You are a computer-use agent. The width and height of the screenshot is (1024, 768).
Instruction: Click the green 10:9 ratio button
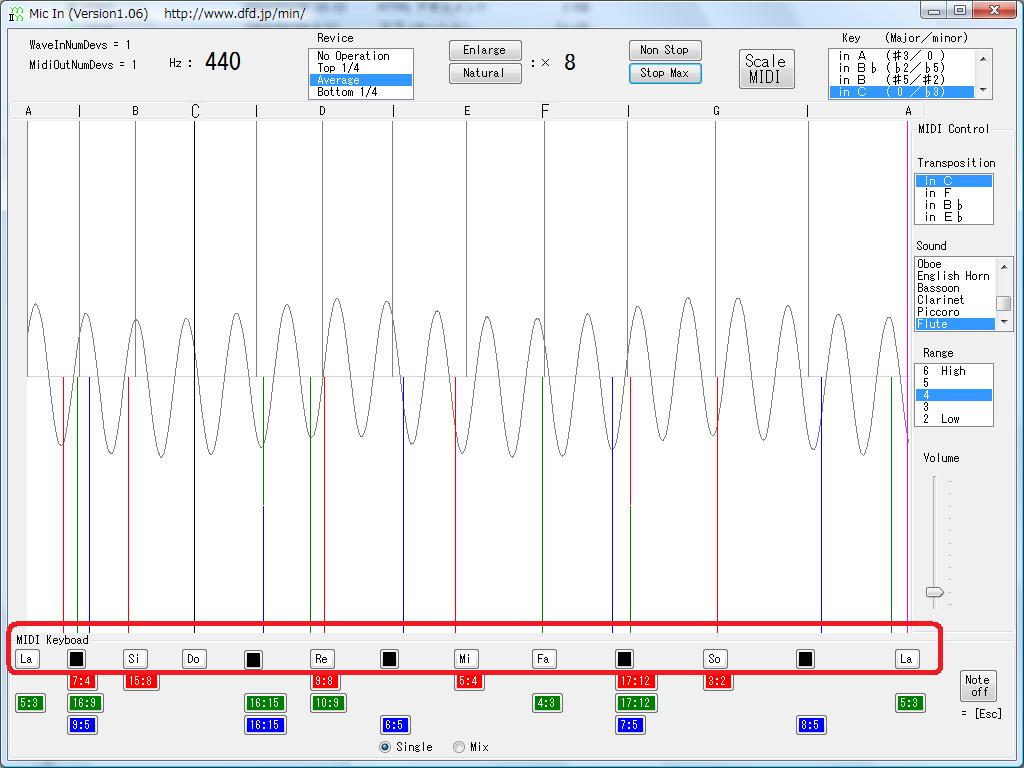tap(328, 703)
